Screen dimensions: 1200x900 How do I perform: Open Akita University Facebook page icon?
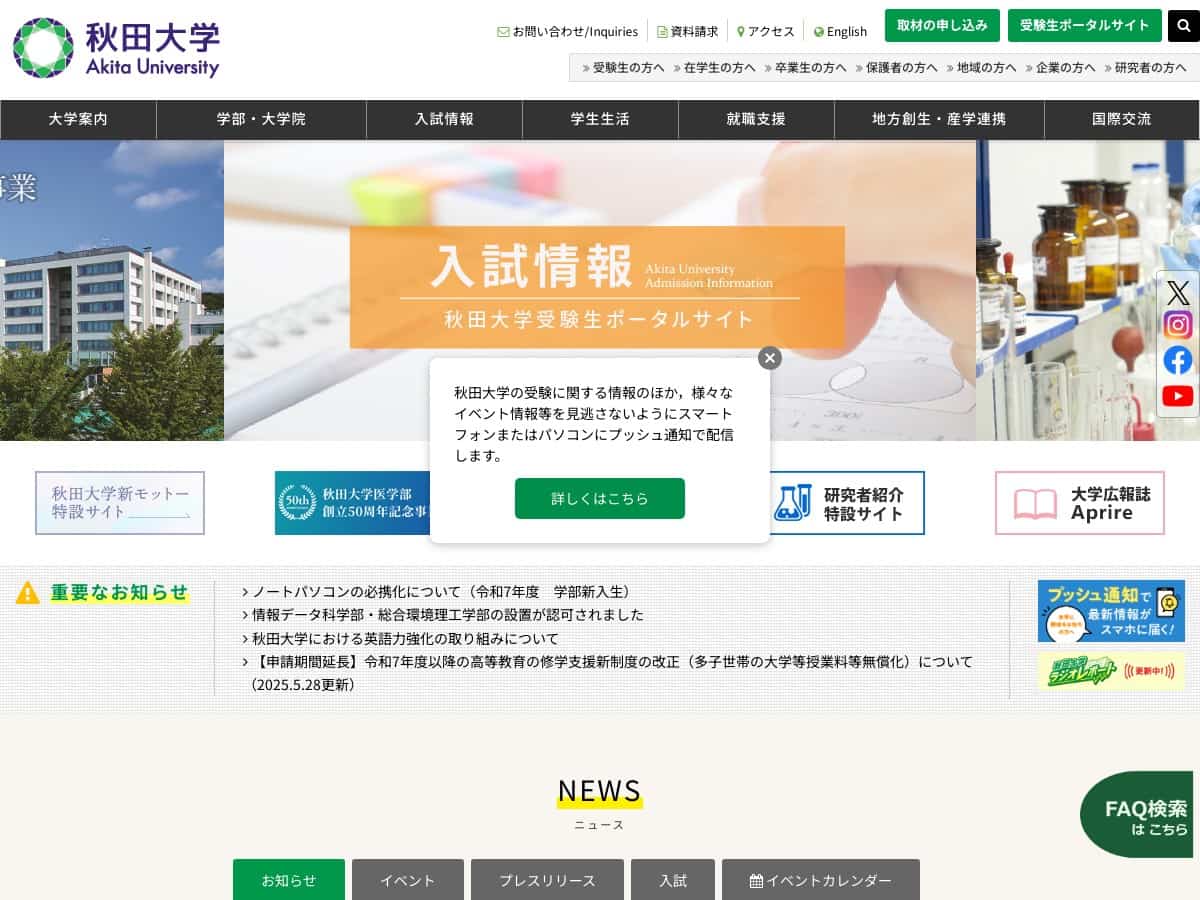tap(1178, 361)
